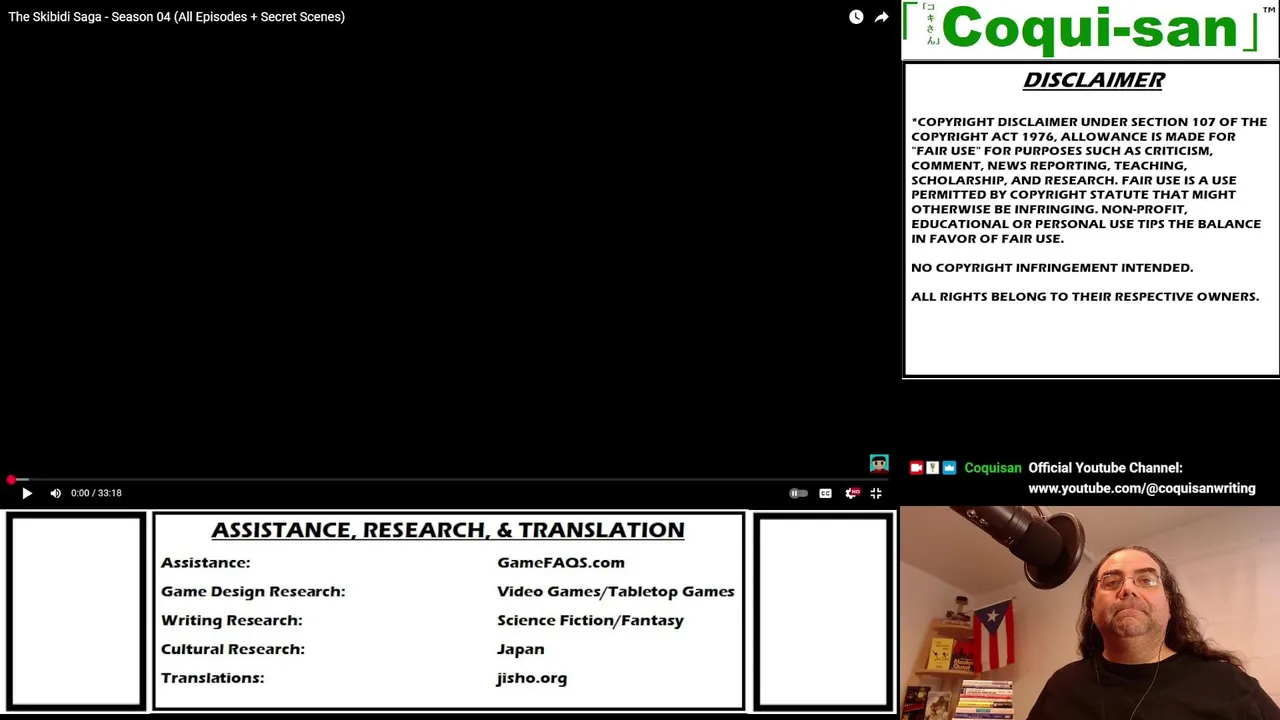1280x720 pixels.
Task: Click No Copyright Infringement Intended line
Action: pos(1052,267)
